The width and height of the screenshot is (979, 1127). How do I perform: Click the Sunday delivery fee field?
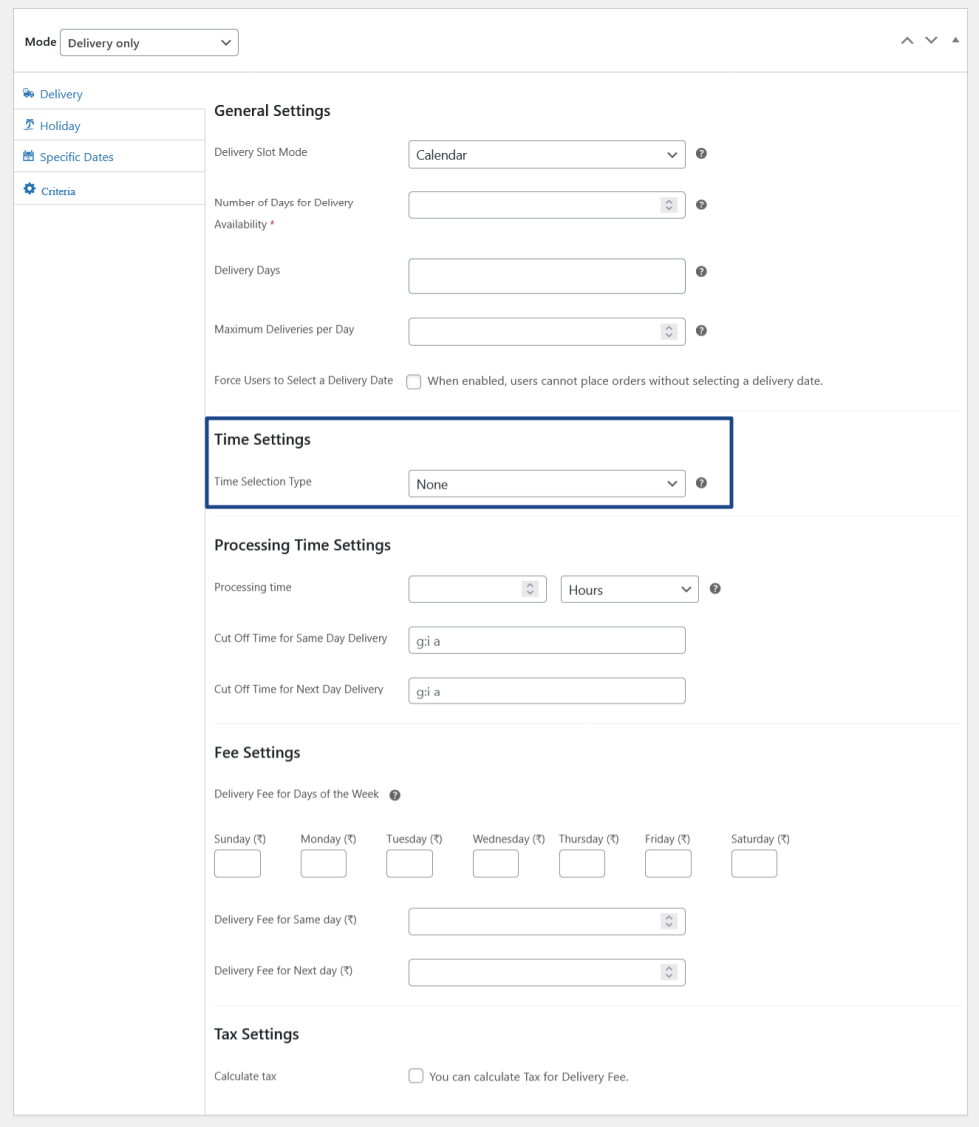237,864
